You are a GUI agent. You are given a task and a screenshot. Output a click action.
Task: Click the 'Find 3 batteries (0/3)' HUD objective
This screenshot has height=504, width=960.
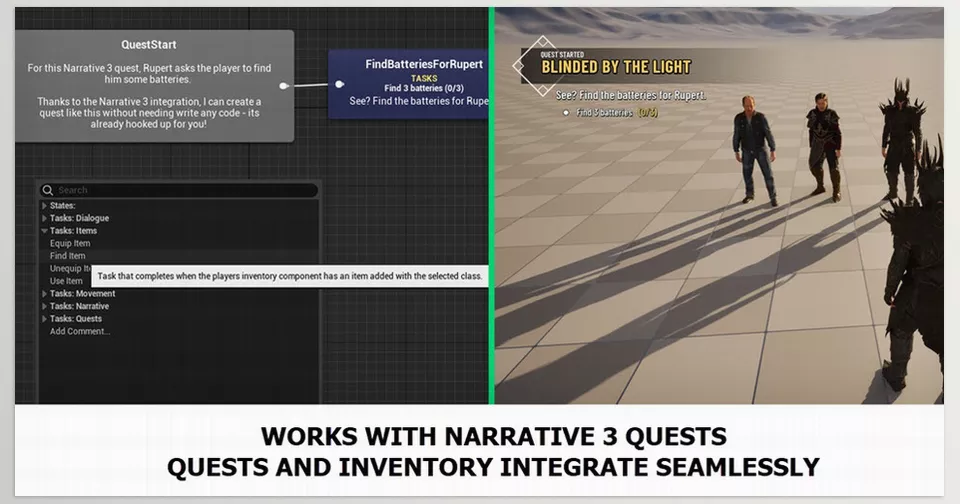point(617,113)
